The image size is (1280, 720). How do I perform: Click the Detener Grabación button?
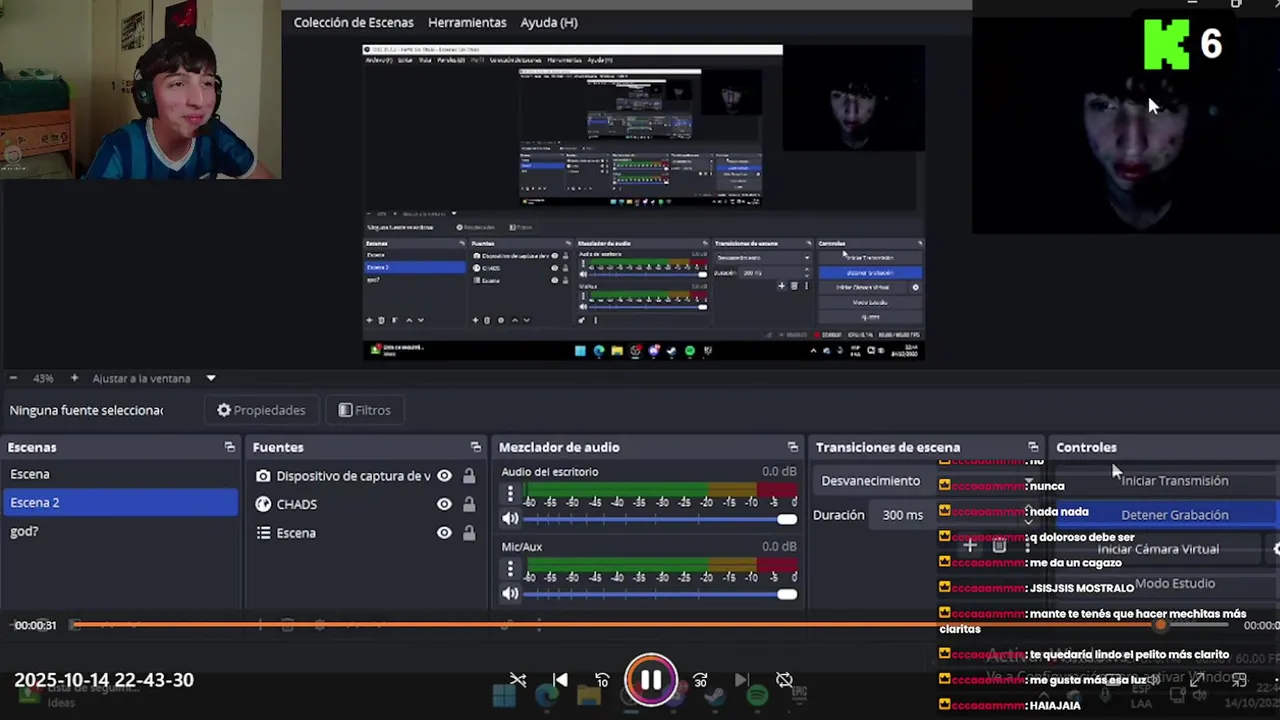point(1167,515)
